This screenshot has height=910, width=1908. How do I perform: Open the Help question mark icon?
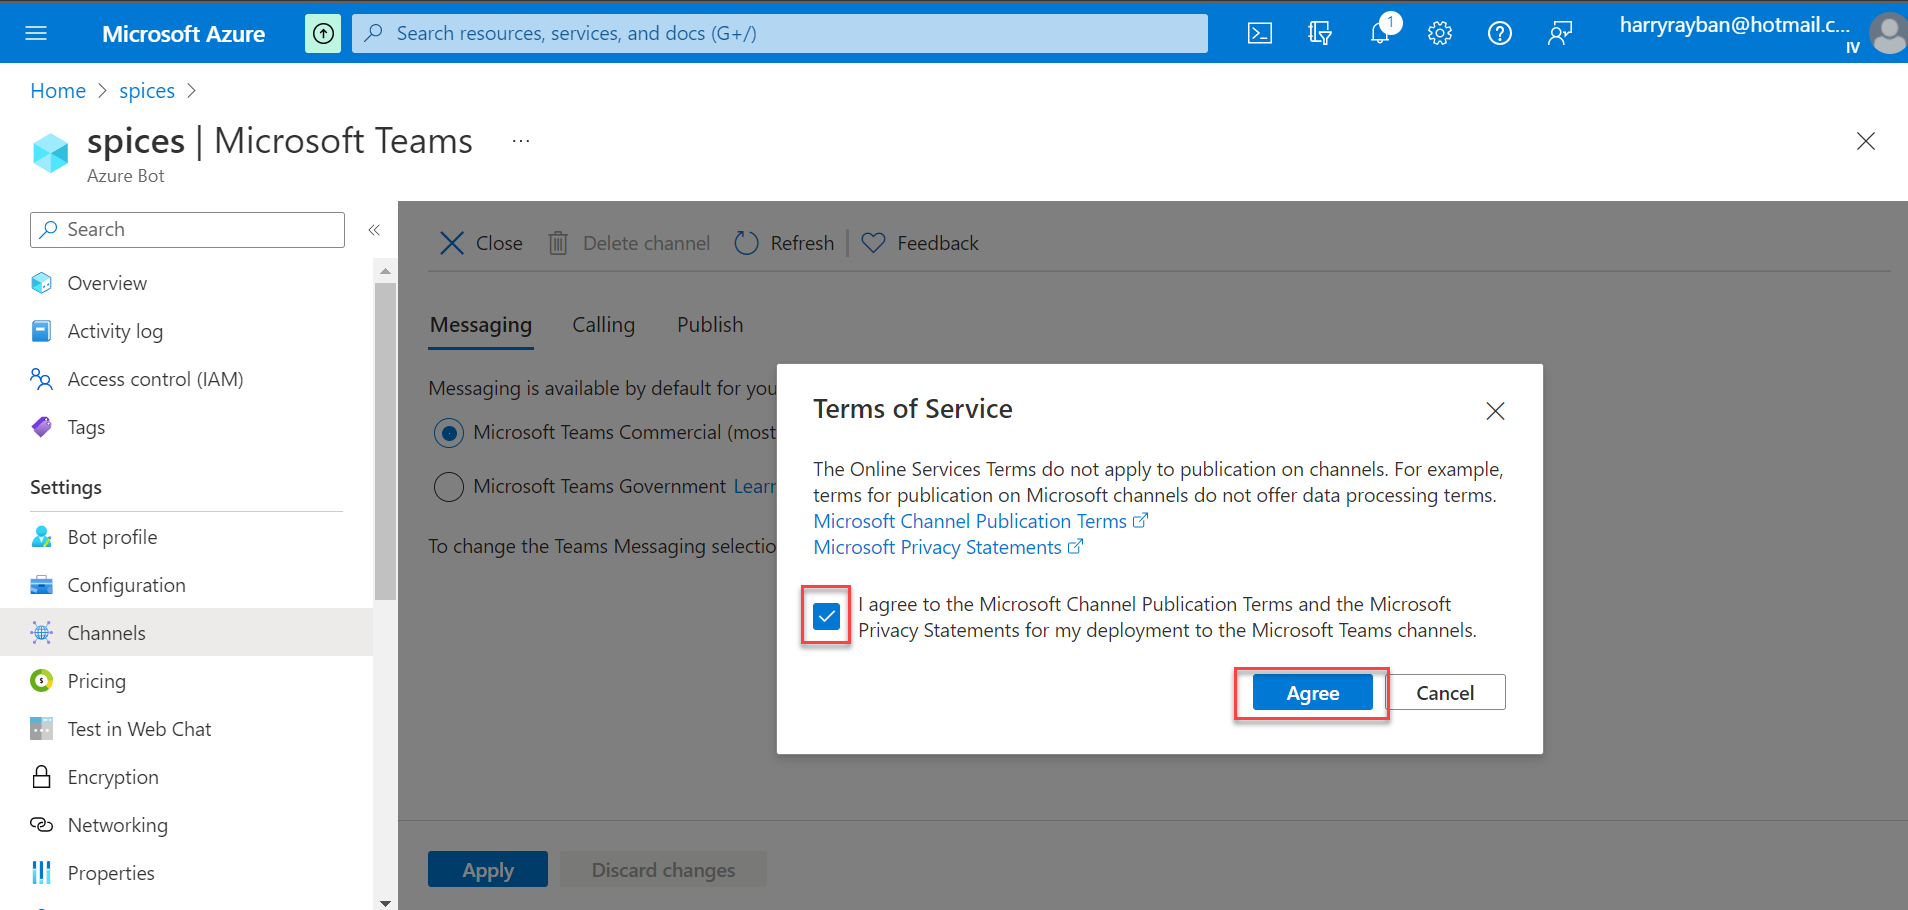tap(1500, 33)
